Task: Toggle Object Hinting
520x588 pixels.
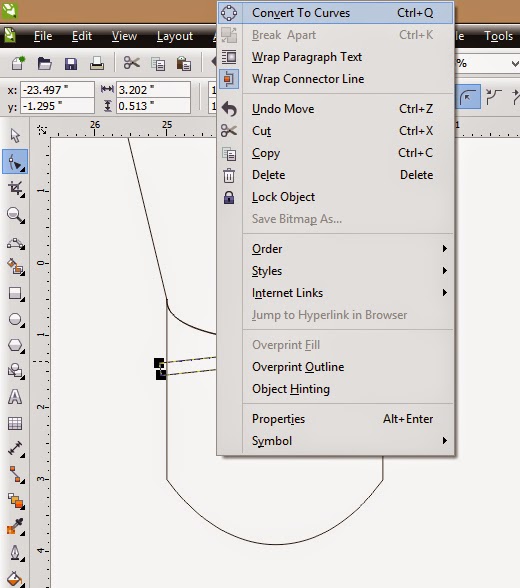Action: 336,389
